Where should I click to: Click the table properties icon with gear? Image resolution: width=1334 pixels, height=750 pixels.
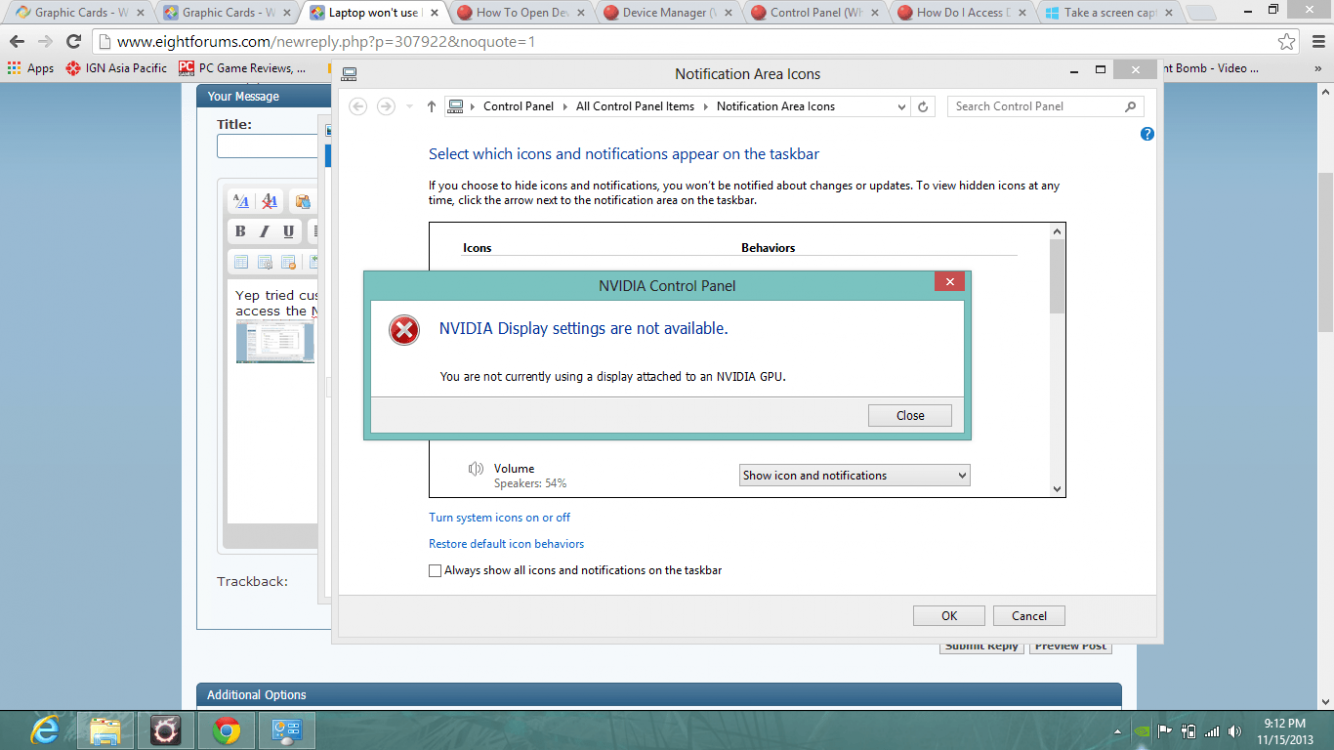(265, 262)
